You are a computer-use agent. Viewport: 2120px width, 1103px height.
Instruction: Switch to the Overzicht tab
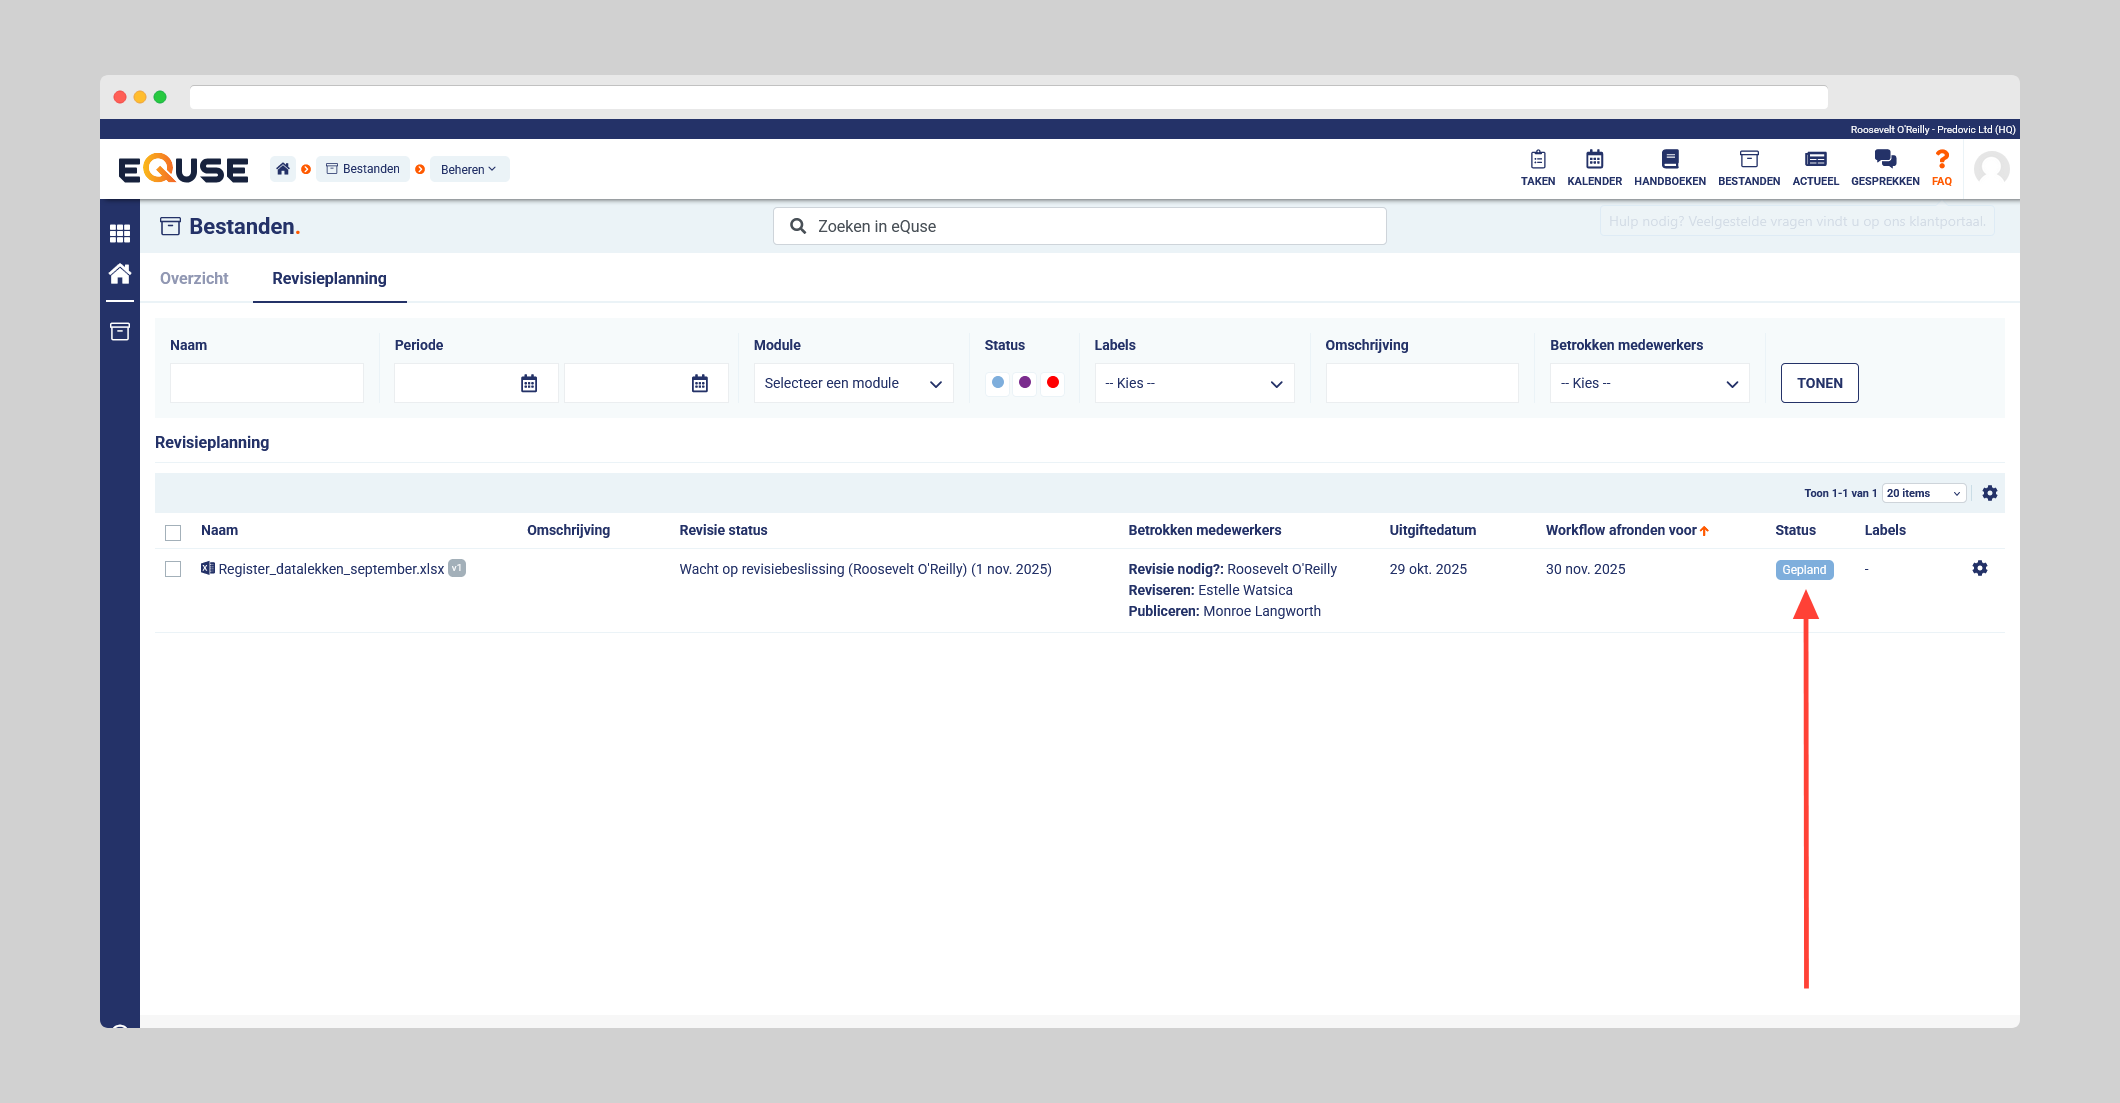[194, 278]
